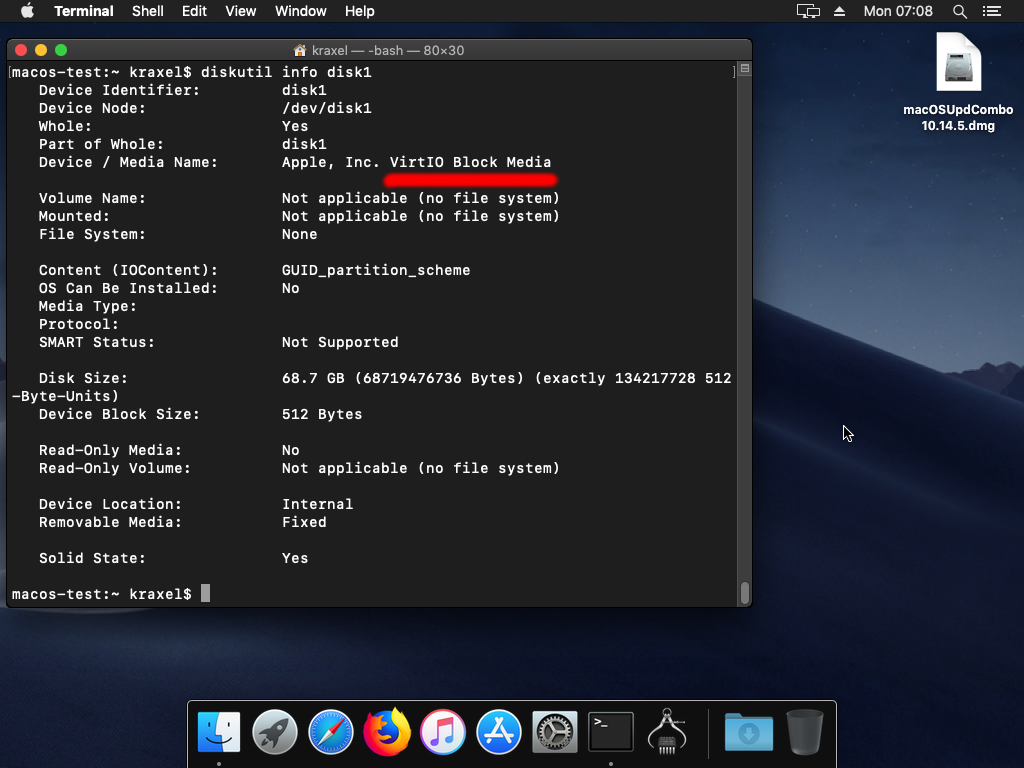Click the menu bar clock Mon 07:08
1024x768 pixels.
pos(898,11)
